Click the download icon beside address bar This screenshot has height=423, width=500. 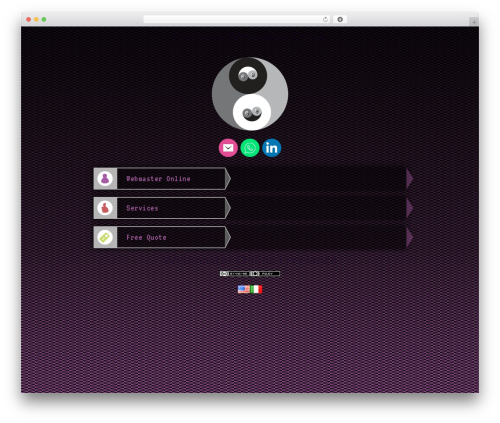tap(340, 19)
